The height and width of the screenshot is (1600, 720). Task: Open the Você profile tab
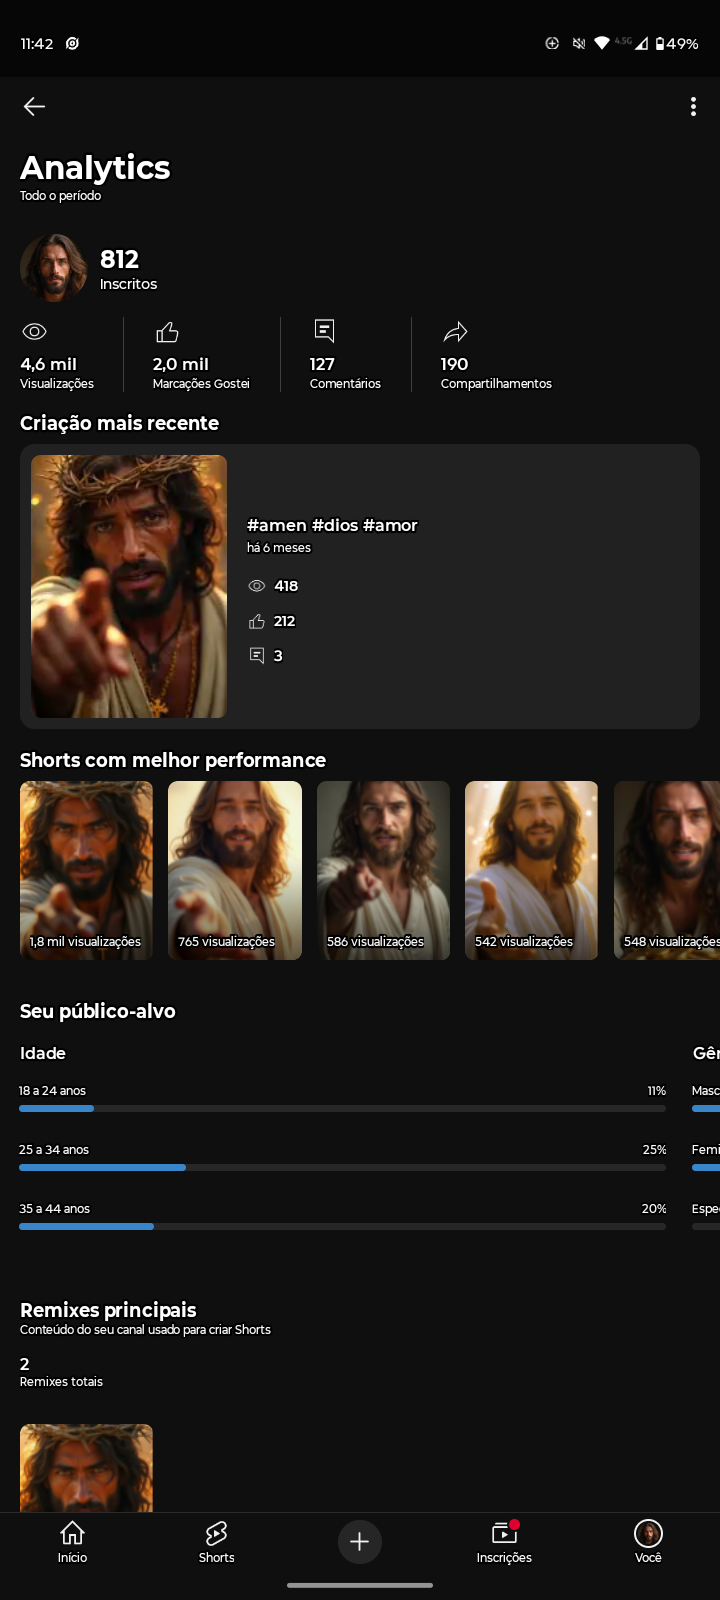click(x=648, y=1541)
